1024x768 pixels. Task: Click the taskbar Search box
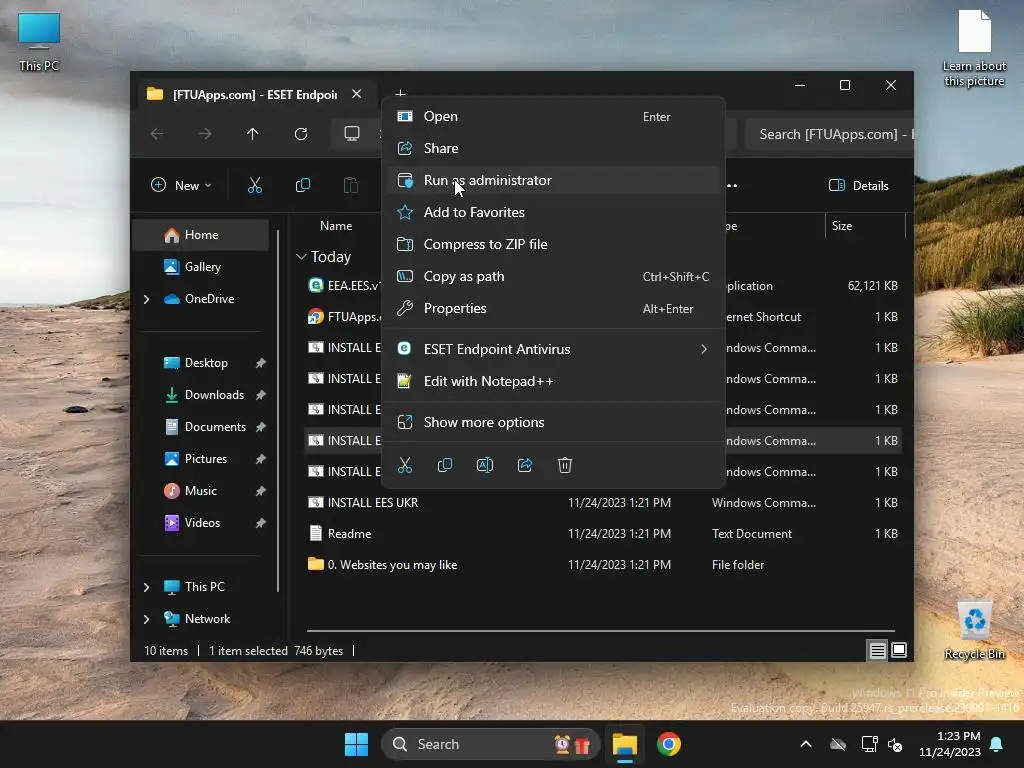(490, 744)
